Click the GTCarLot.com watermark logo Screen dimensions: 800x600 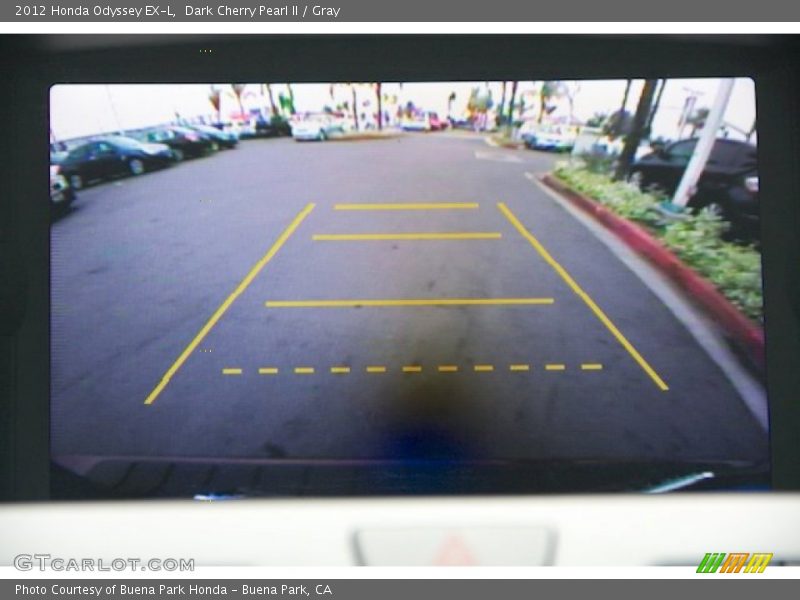click(103, 563)
